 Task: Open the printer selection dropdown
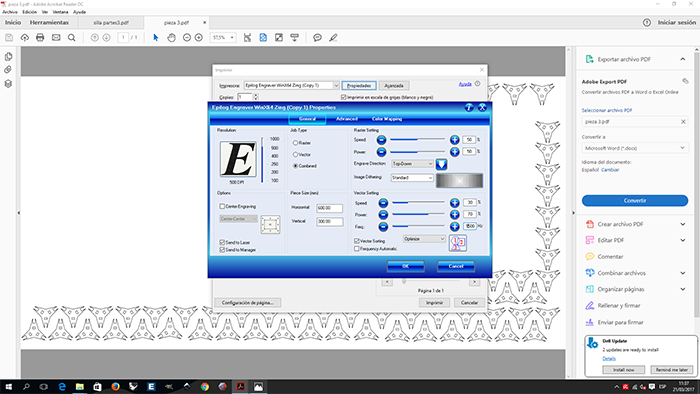pyautogui.click(x=292, y=85)
